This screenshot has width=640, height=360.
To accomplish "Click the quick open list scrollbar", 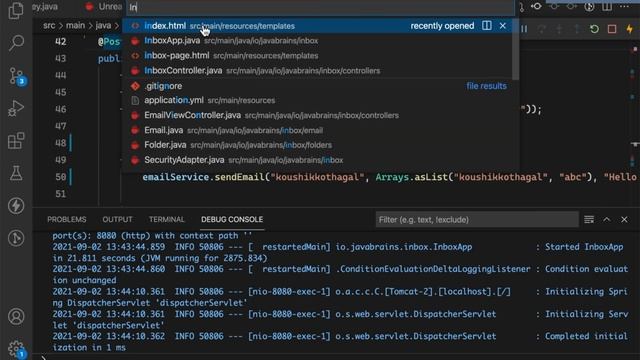I will point(516,49).
